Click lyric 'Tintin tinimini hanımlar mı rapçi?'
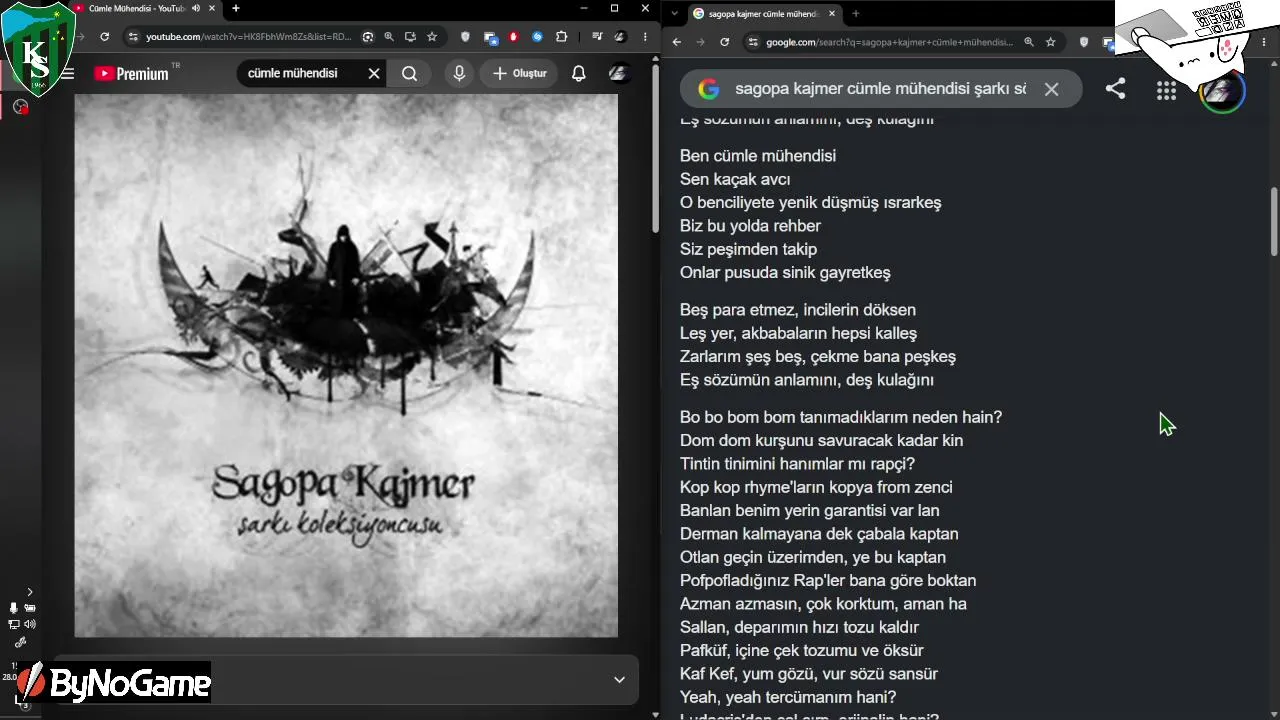 click(798, 464)
